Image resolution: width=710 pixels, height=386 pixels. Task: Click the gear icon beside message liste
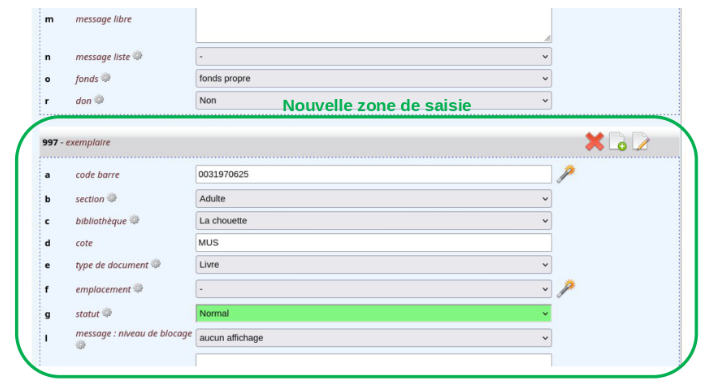coord(138,56)
